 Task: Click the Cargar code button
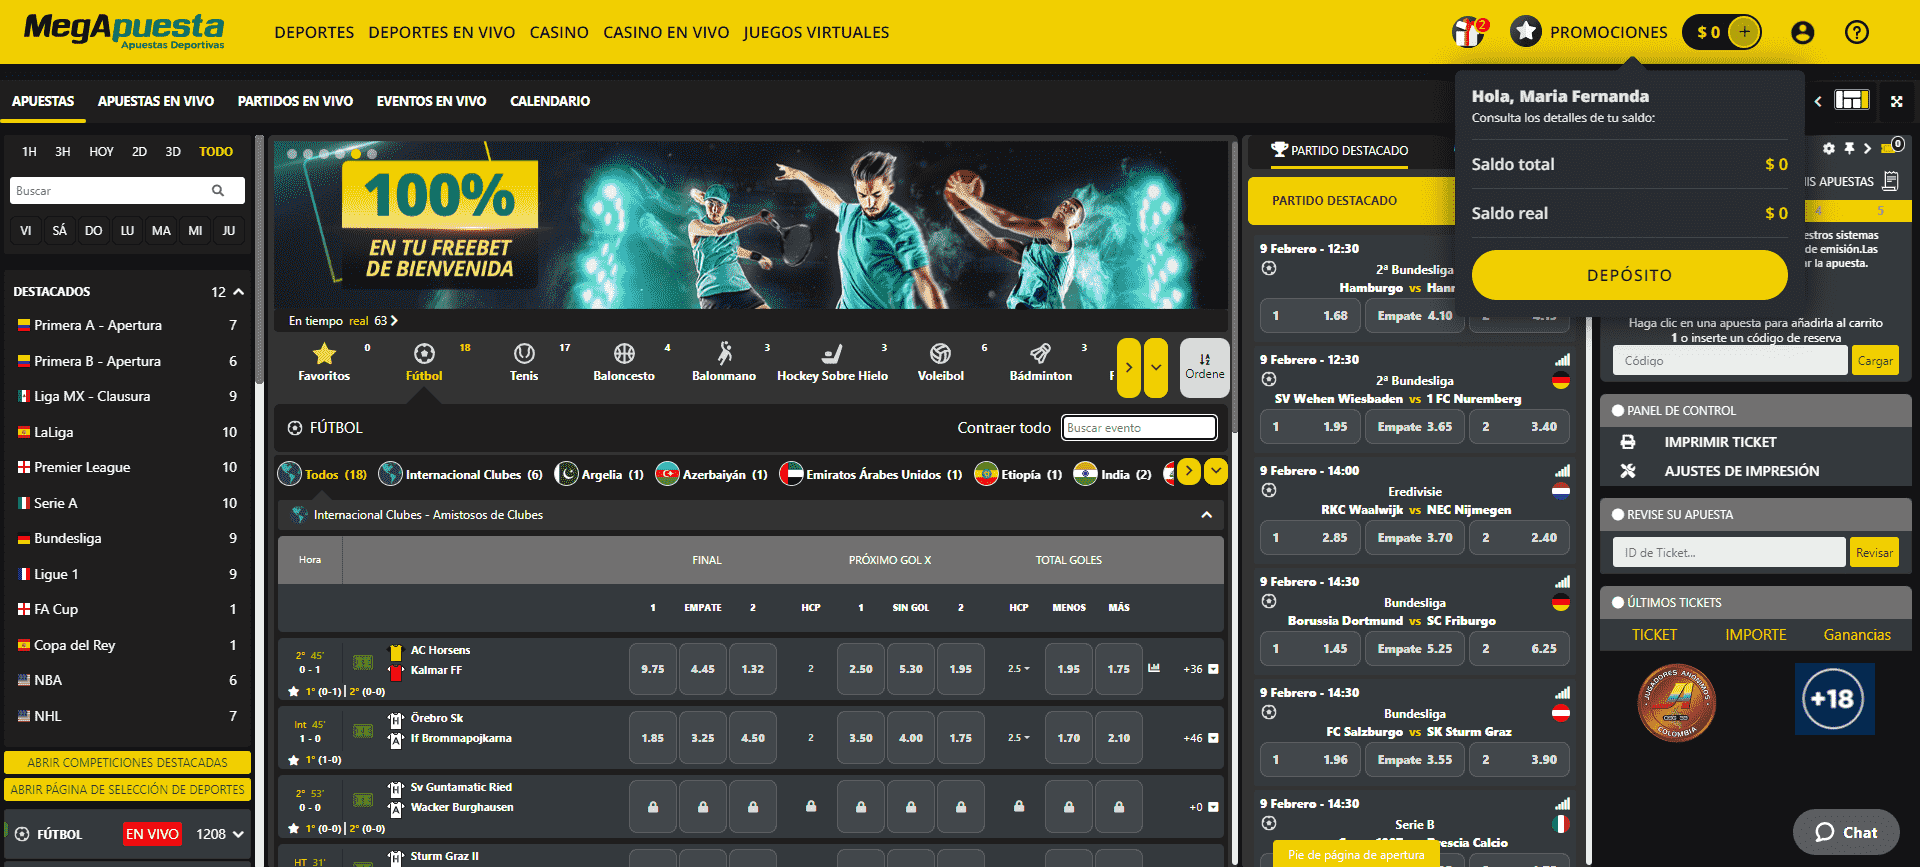tap(1875, 361)
